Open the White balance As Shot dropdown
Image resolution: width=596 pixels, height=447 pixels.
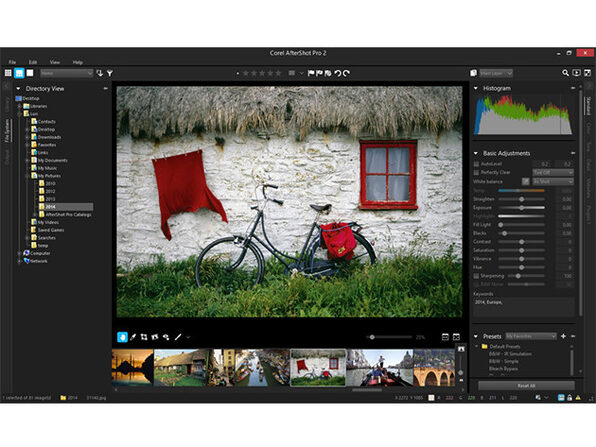pyautogui.click(x=553, y=182)
